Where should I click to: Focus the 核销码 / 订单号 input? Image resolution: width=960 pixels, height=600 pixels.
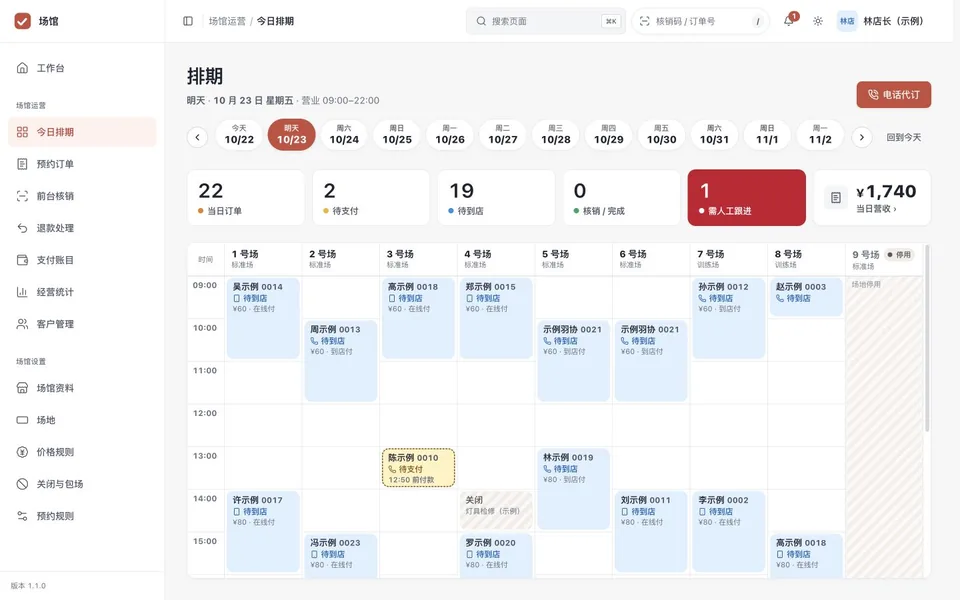tap(700, 21)
